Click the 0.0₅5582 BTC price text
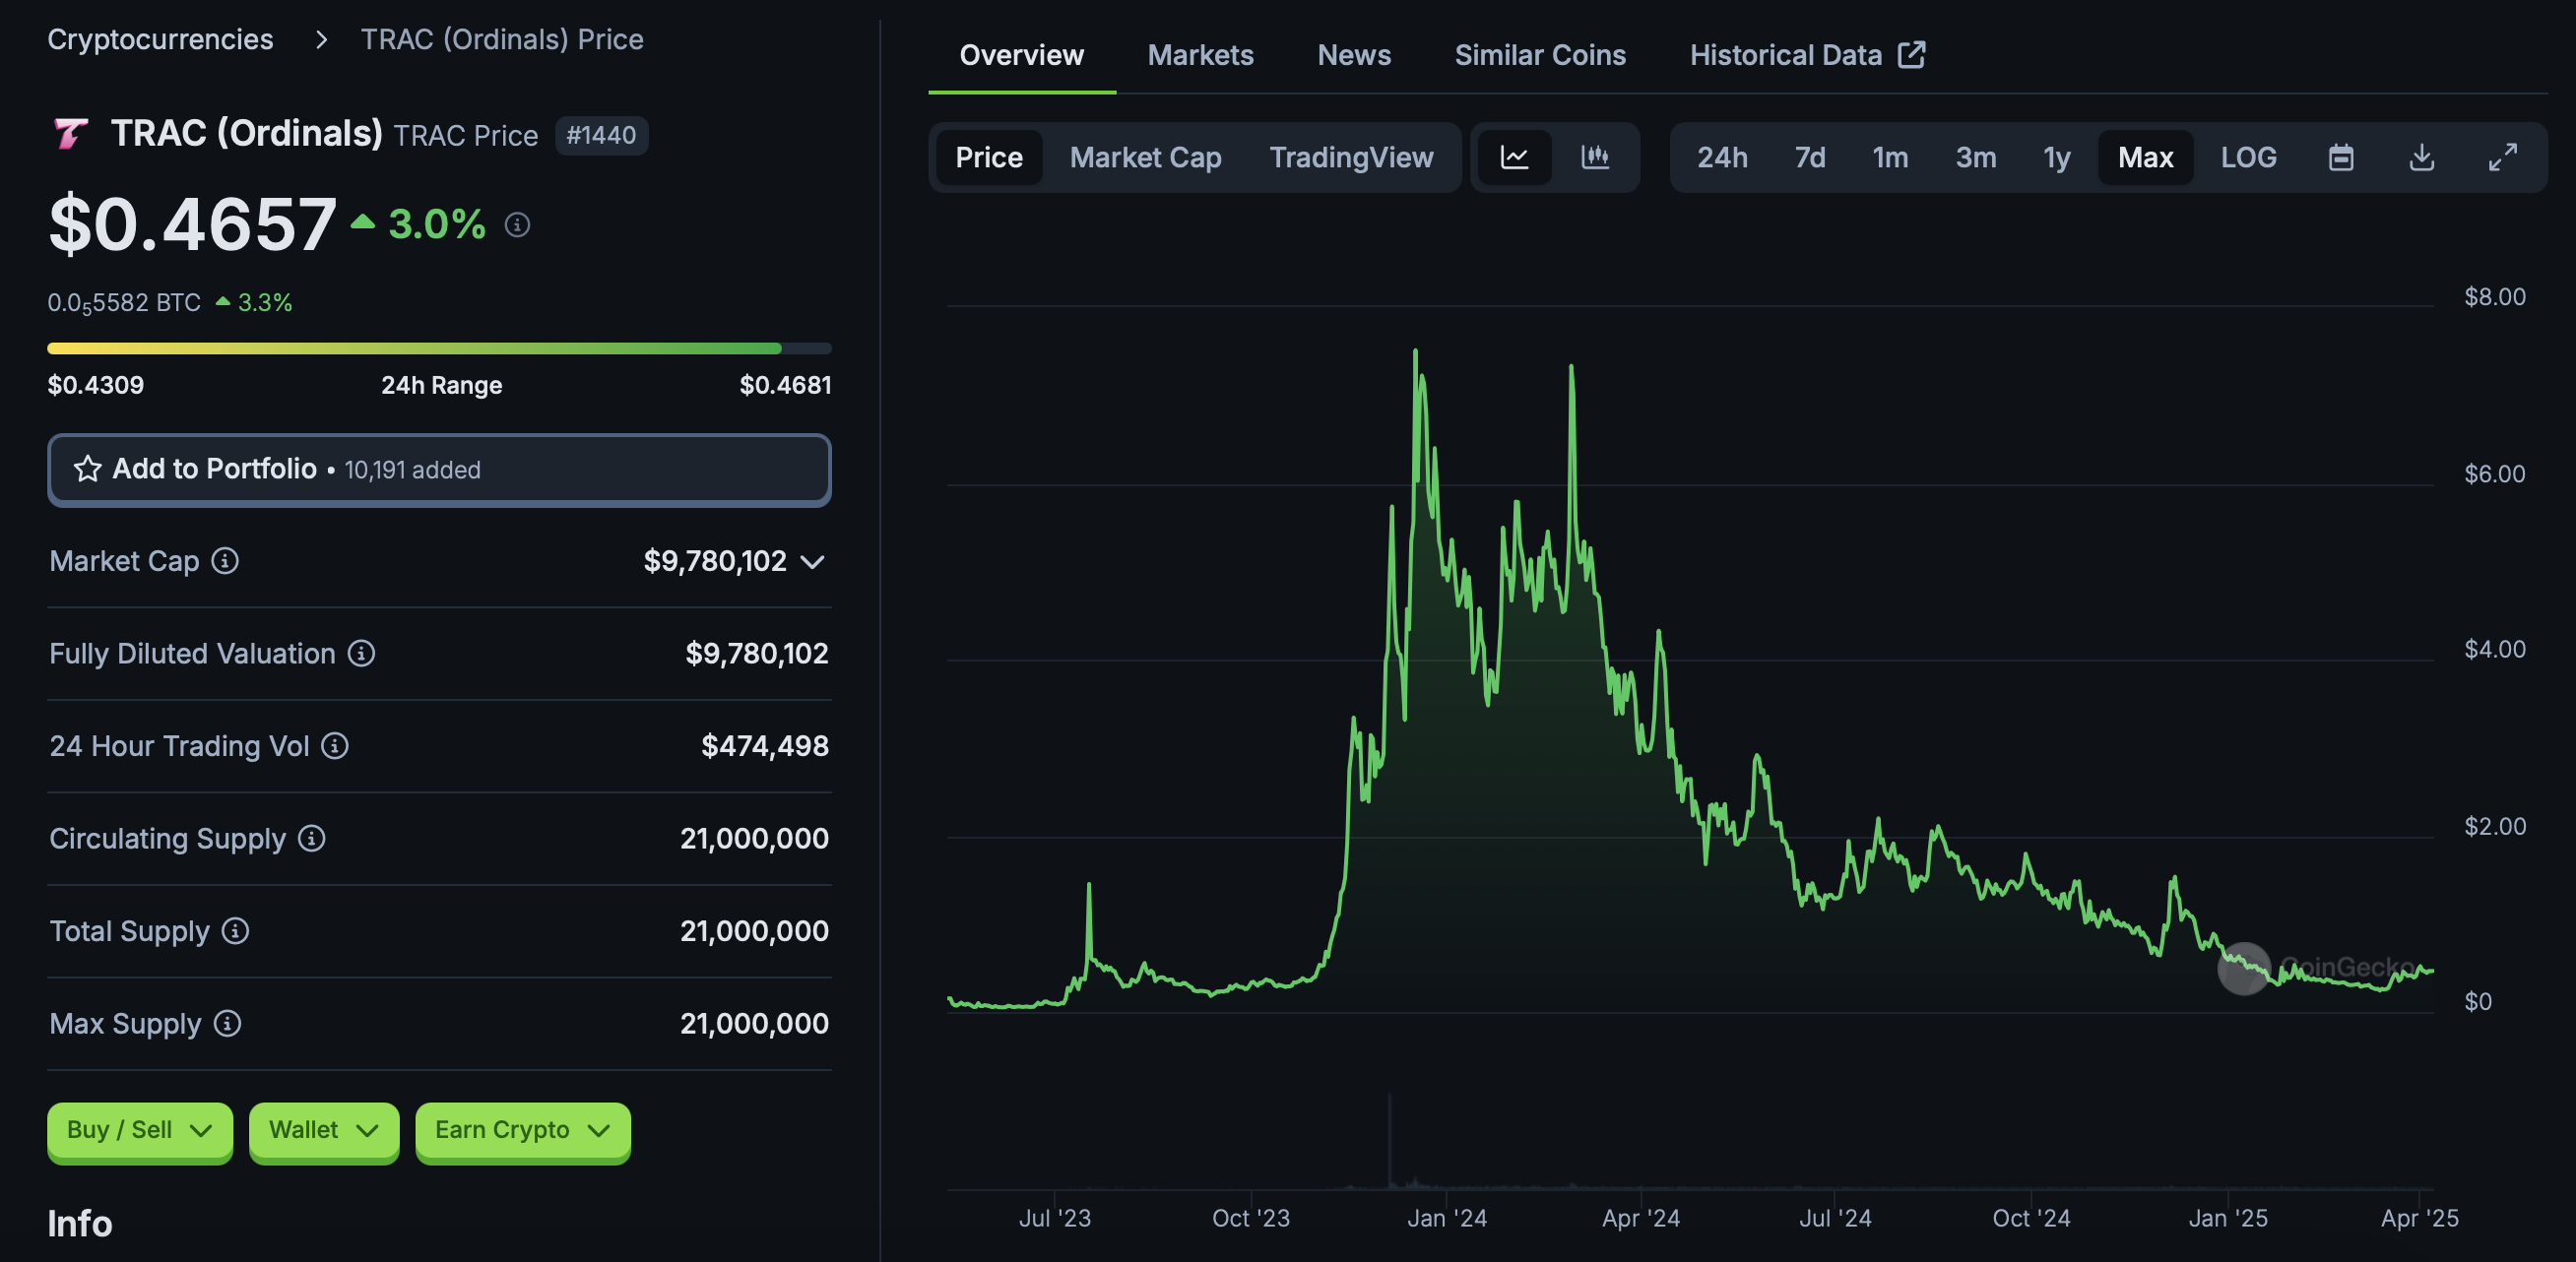Screen dimensions: 2576x1262 coord(124,302)
